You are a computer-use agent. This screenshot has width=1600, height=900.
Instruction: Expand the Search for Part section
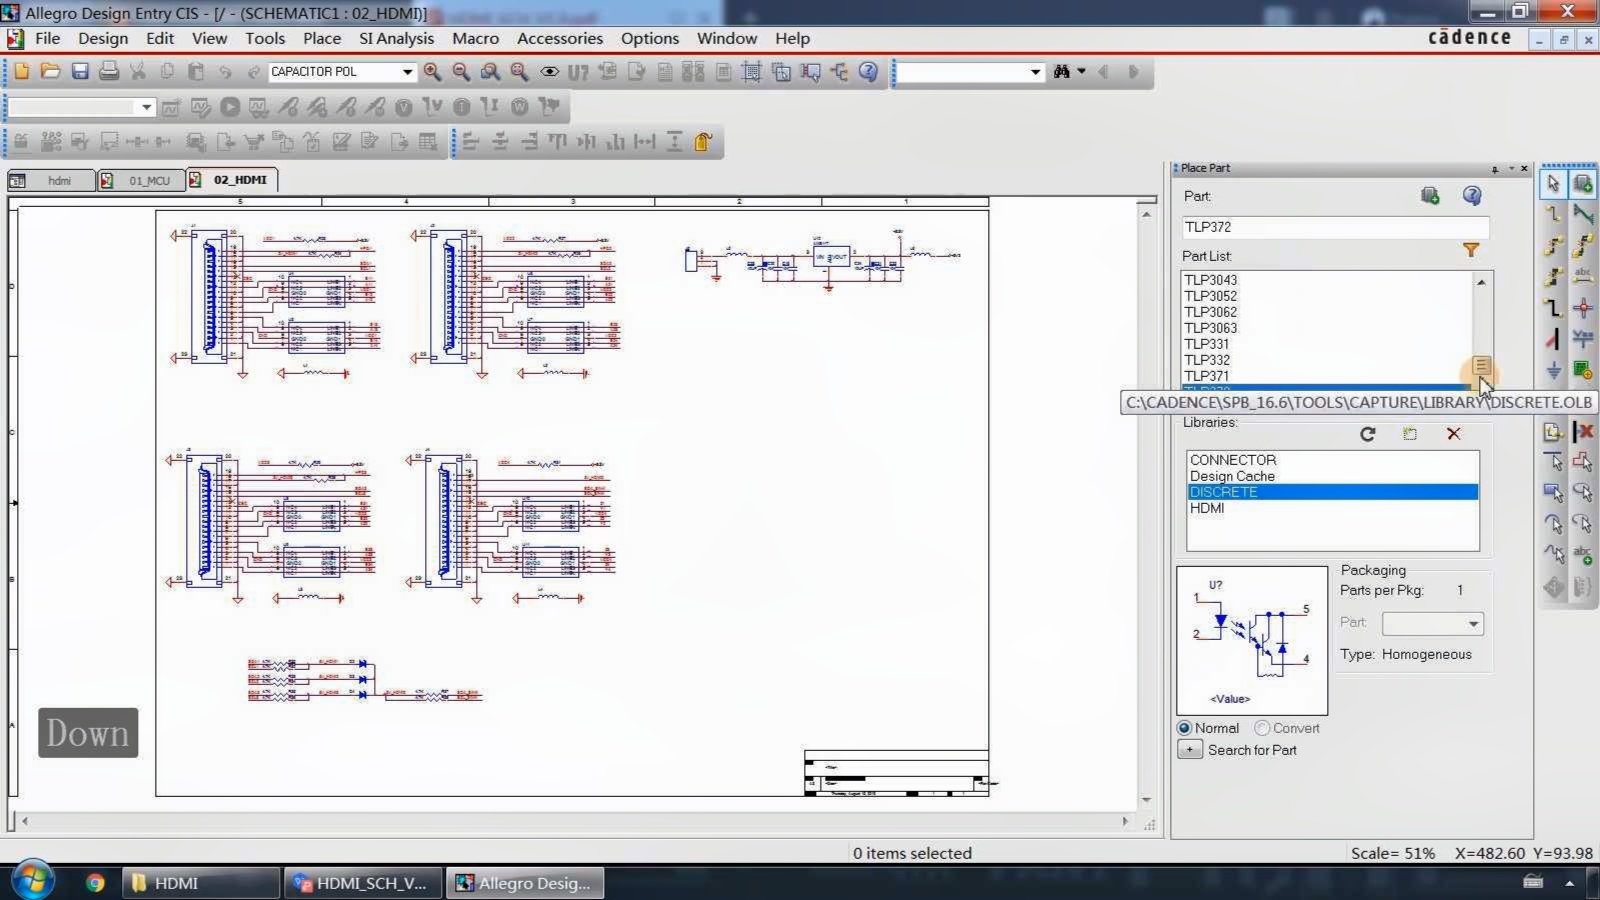click(x=1190, y=749)
